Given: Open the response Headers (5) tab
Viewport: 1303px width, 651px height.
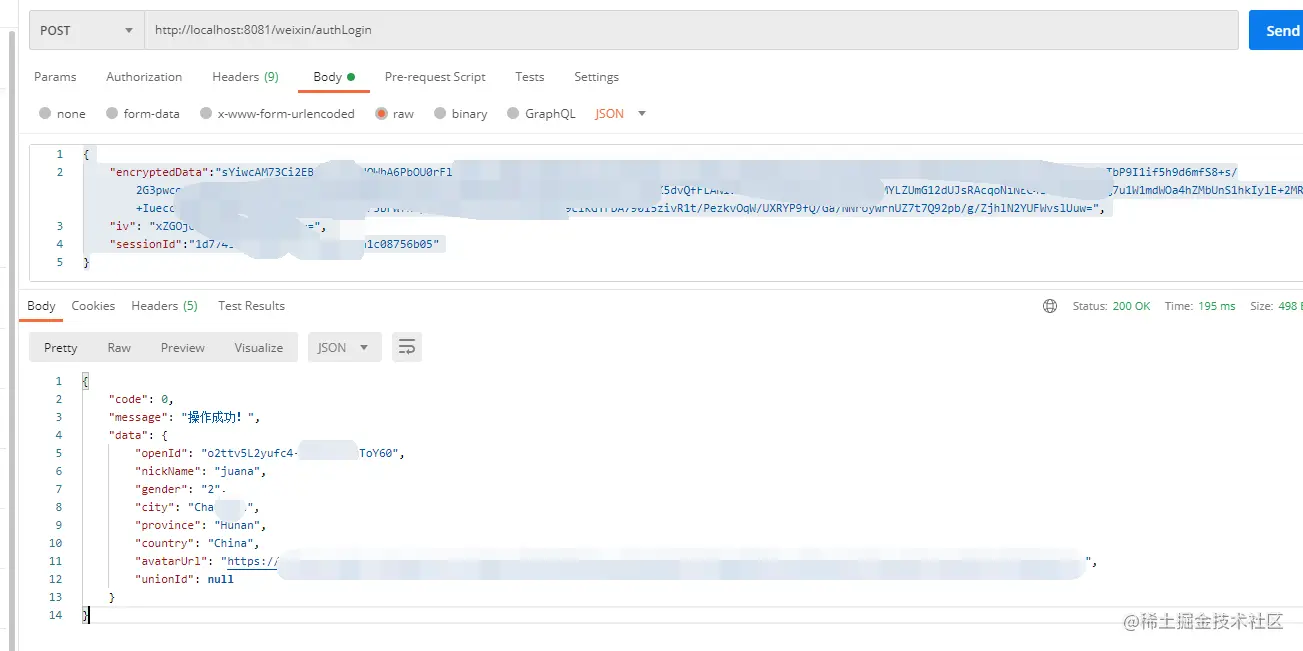Looking at the screenshot, I should (164, 306).
